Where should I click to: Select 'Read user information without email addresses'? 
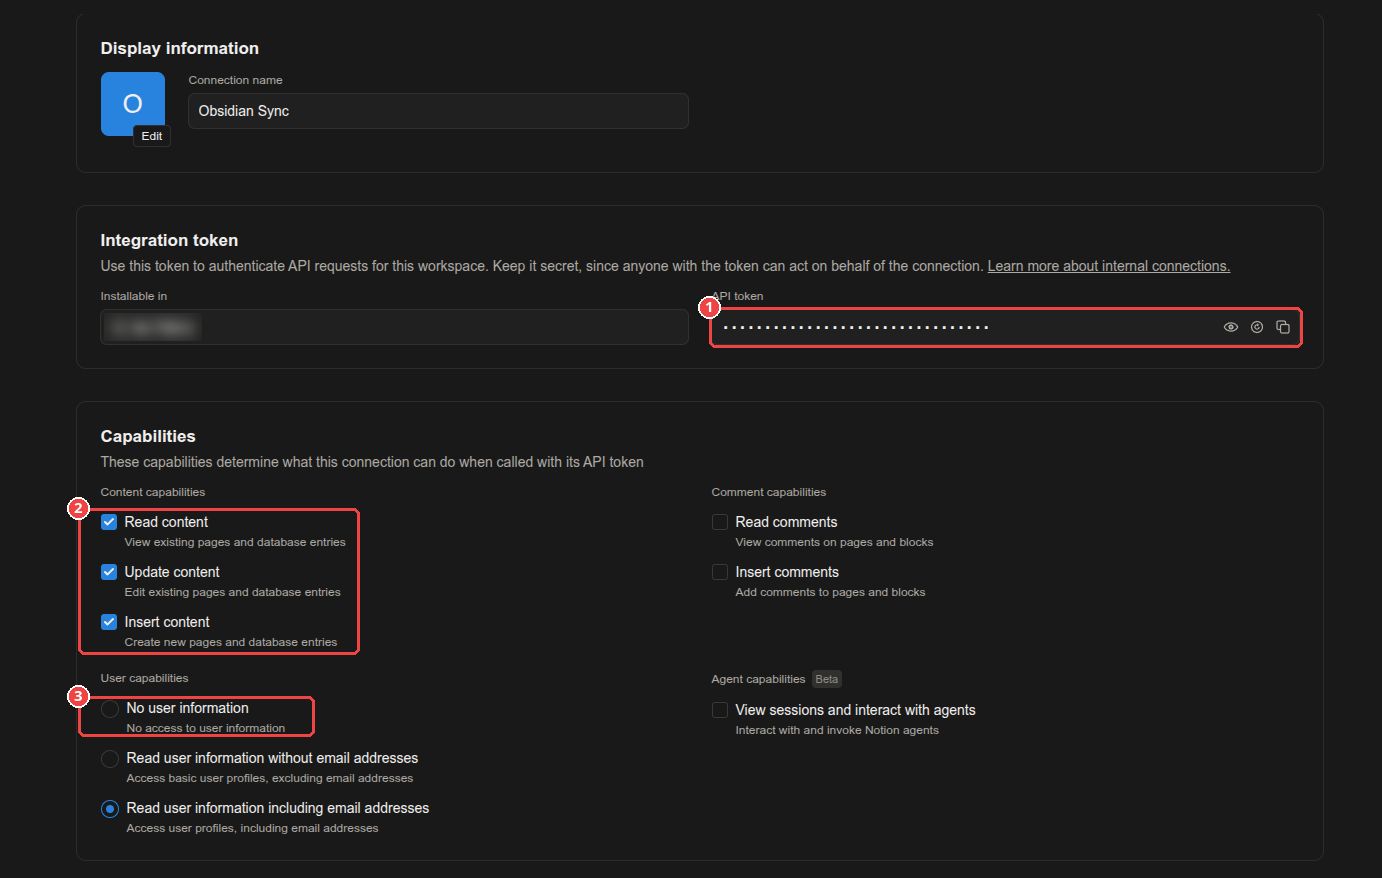click(x=110, y=759)
